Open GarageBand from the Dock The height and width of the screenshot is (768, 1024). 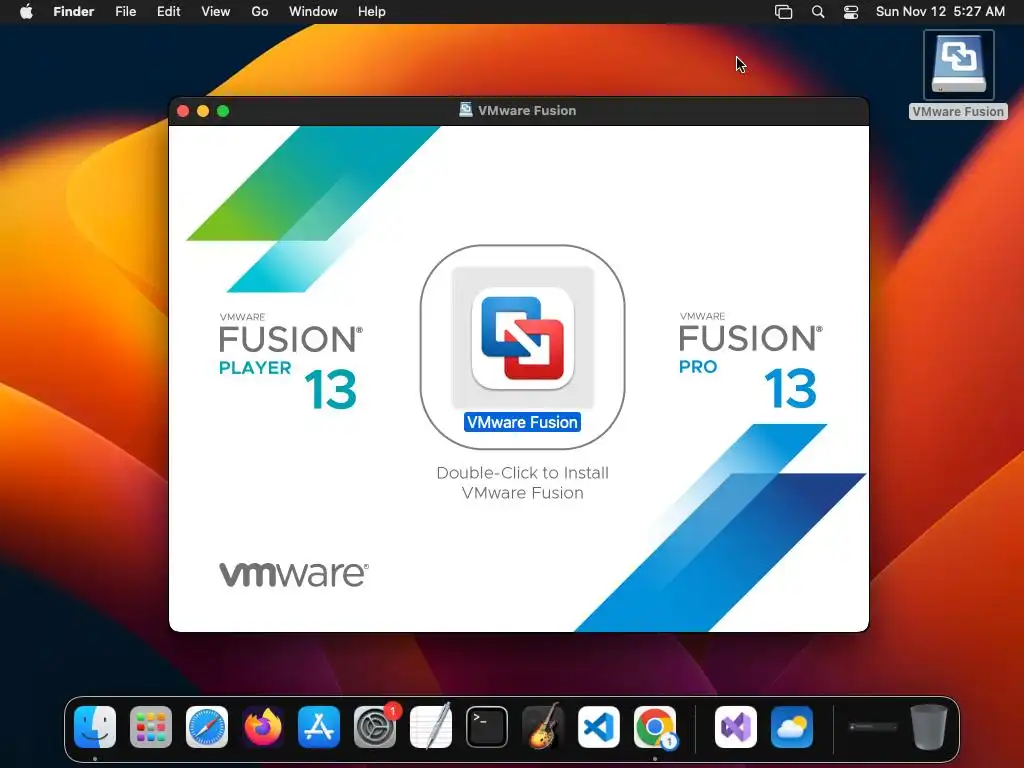tap(543, 727)
